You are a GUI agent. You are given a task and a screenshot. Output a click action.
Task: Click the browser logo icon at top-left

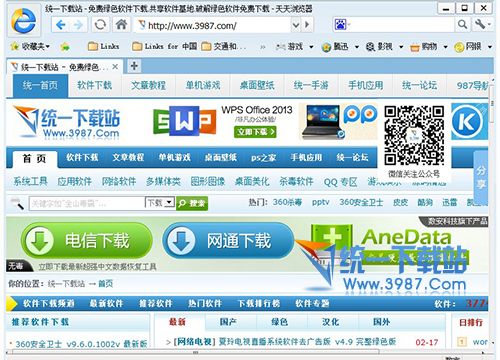(23, 21)
